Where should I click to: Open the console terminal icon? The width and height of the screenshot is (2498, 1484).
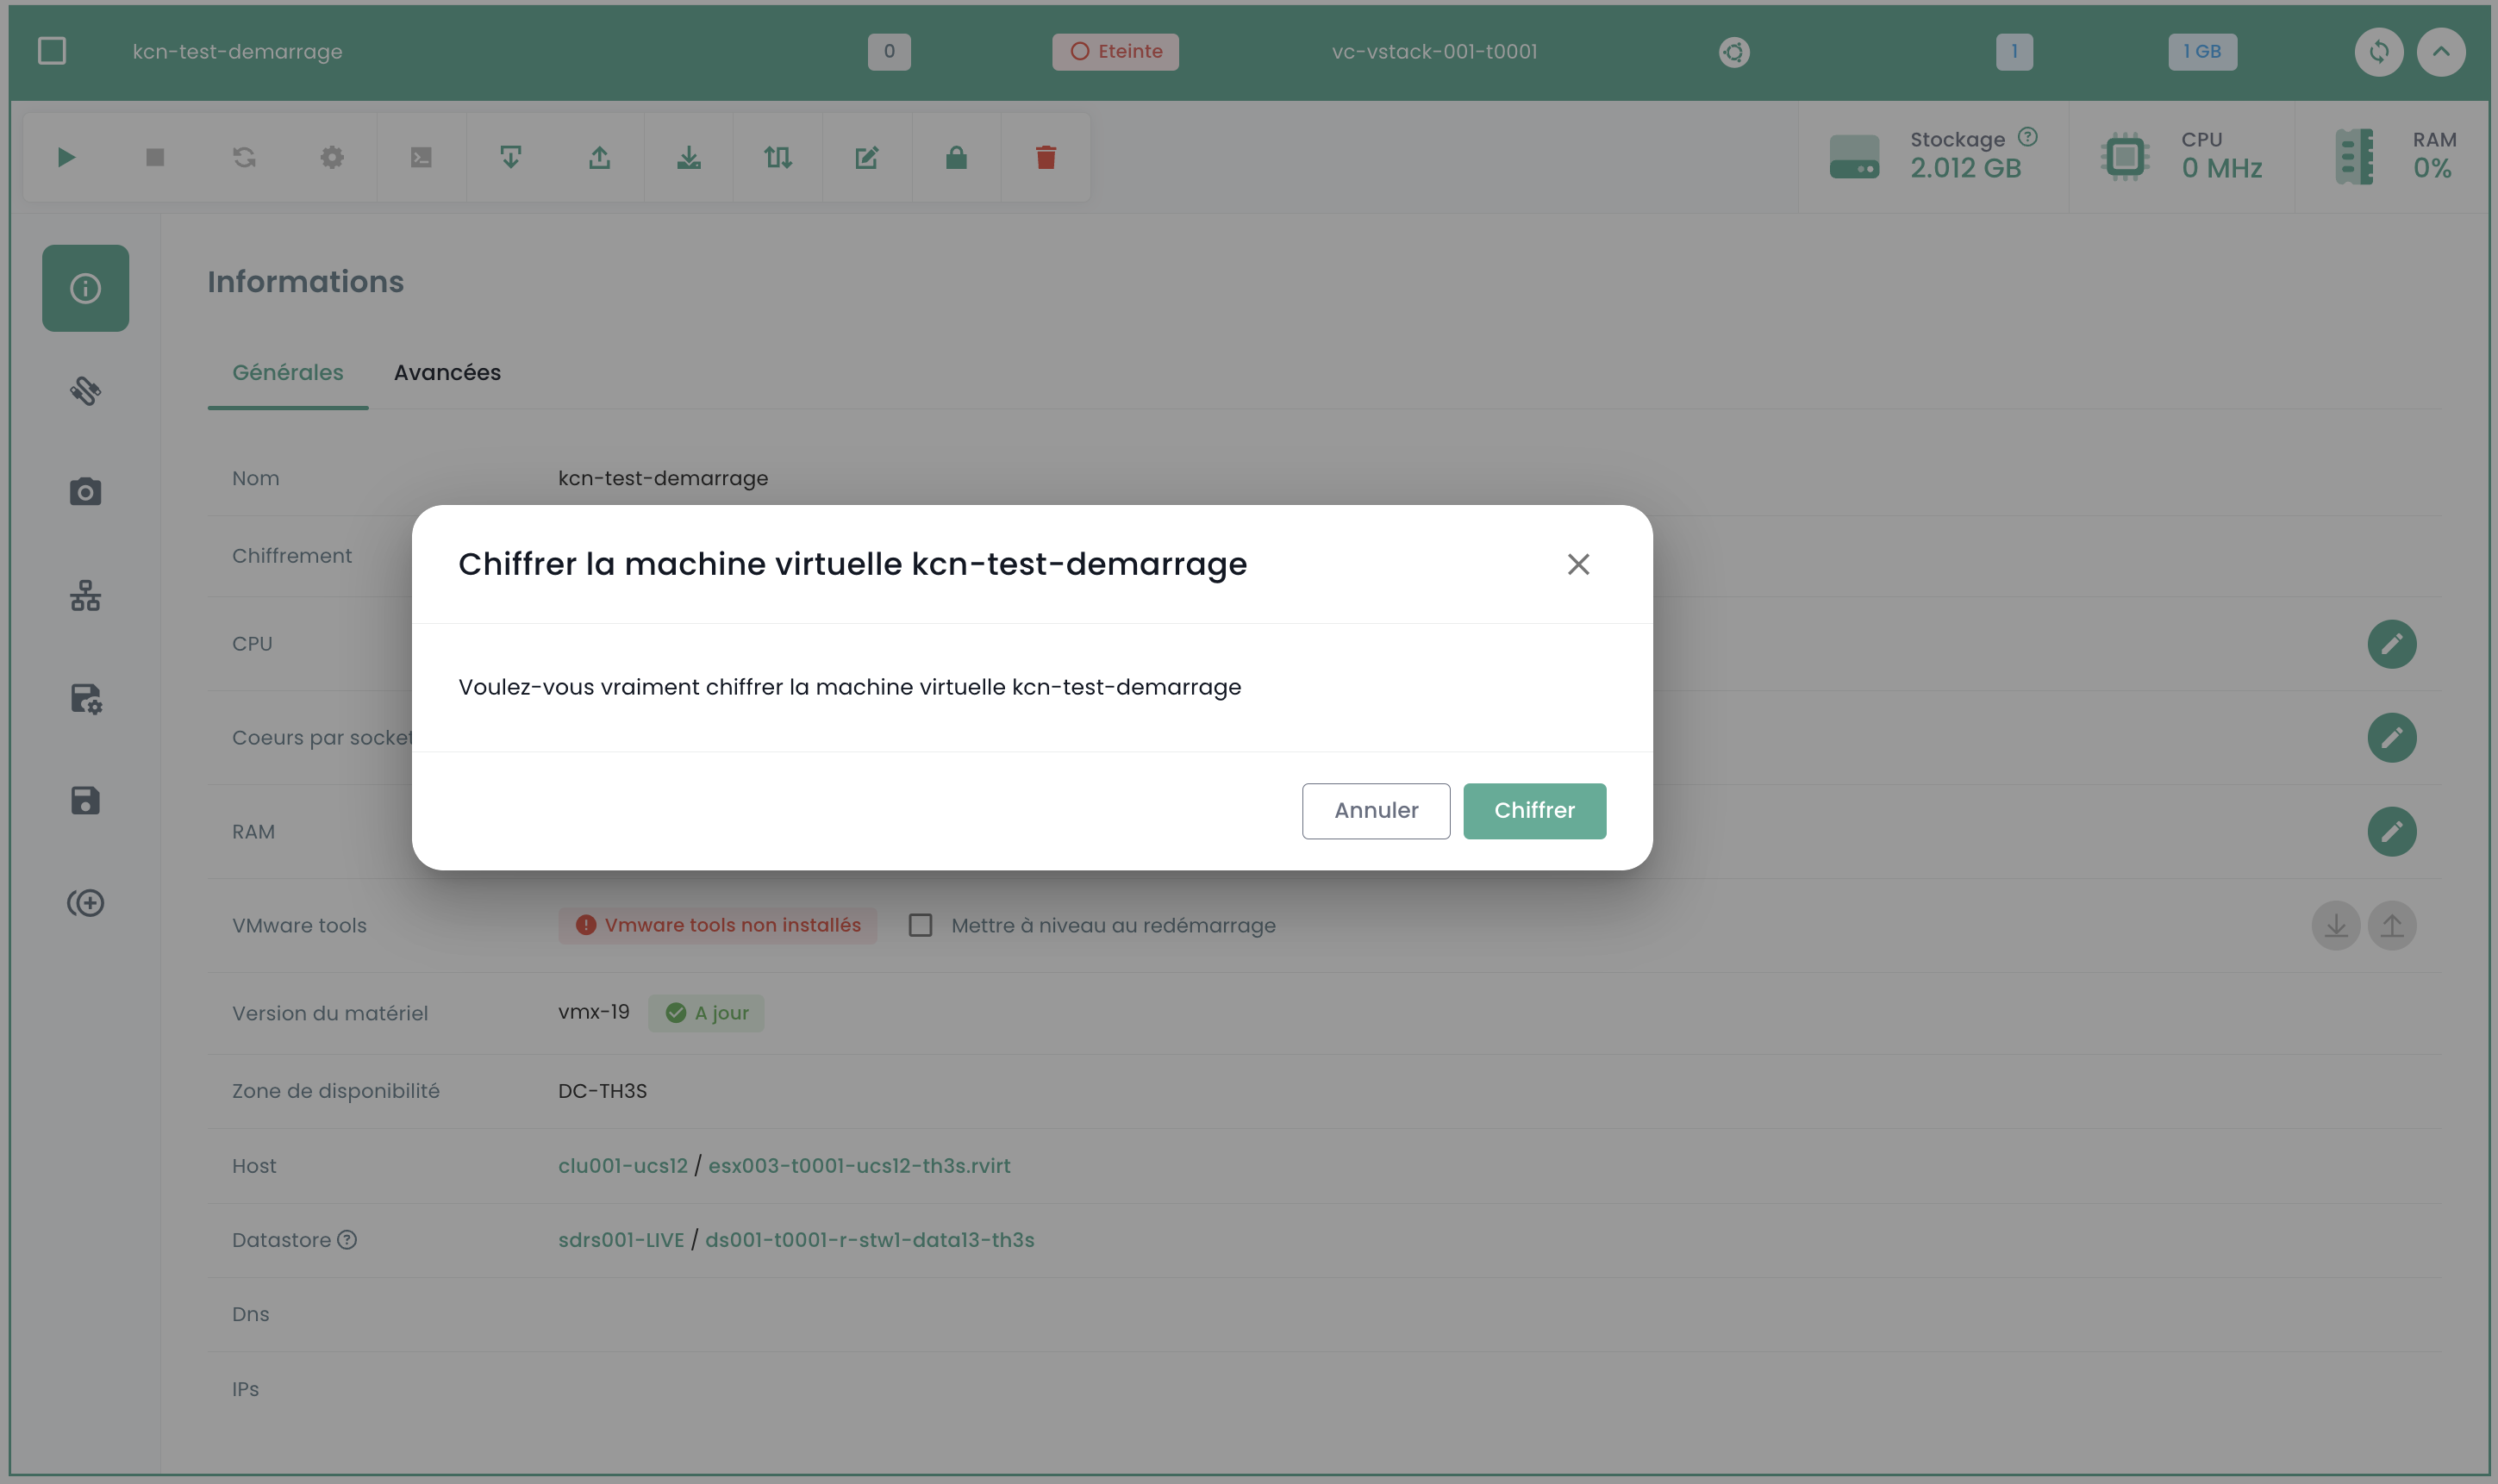click(x=421, y=158)
